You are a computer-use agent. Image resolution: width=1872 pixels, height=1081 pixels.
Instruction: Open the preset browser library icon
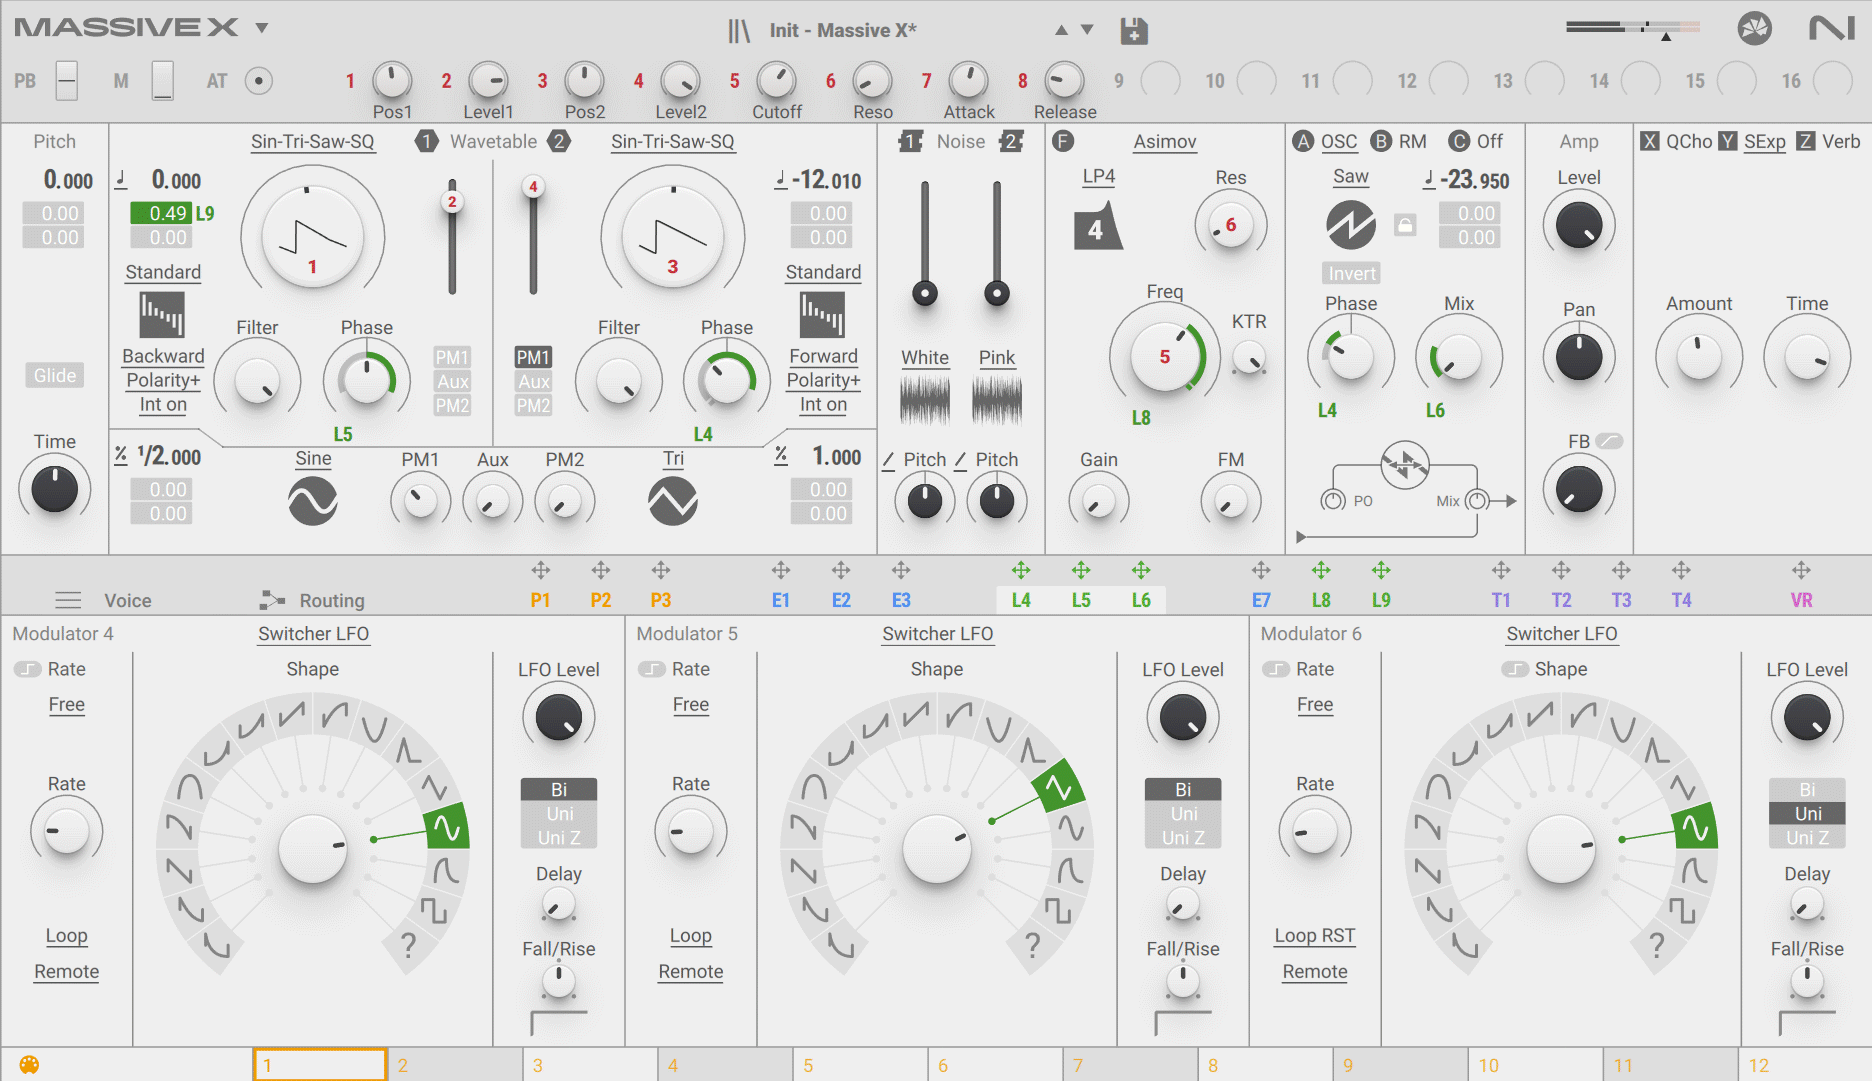[x=738, y=31]
